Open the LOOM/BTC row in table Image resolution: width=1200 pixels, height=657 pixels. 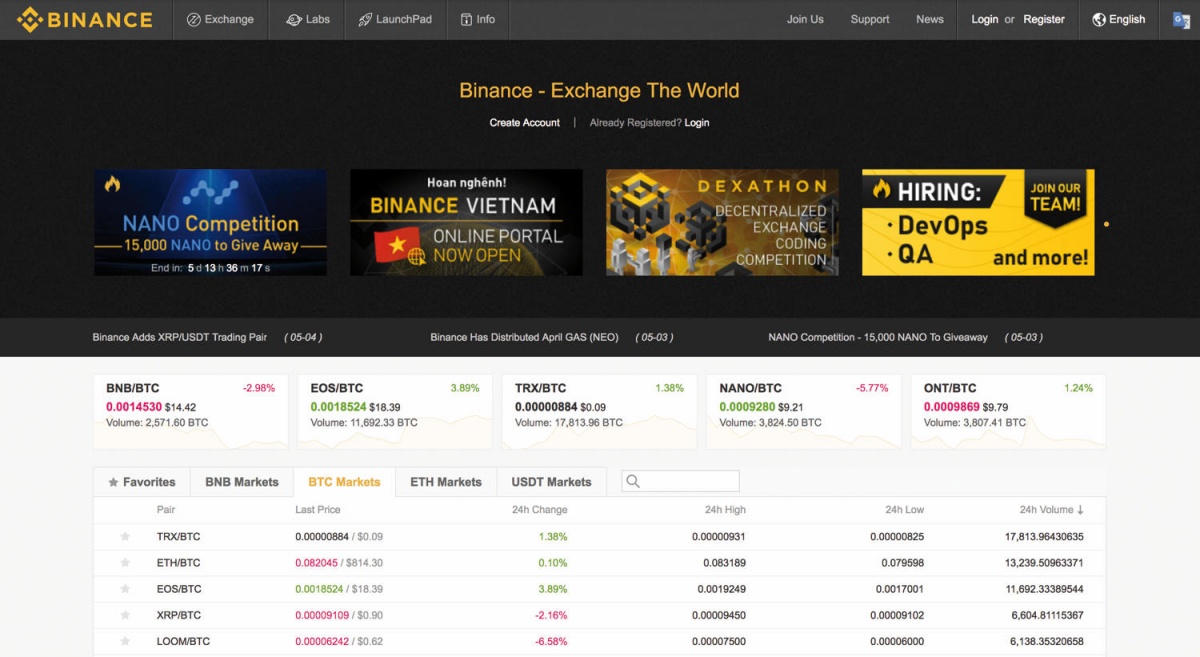coord(600,641)
